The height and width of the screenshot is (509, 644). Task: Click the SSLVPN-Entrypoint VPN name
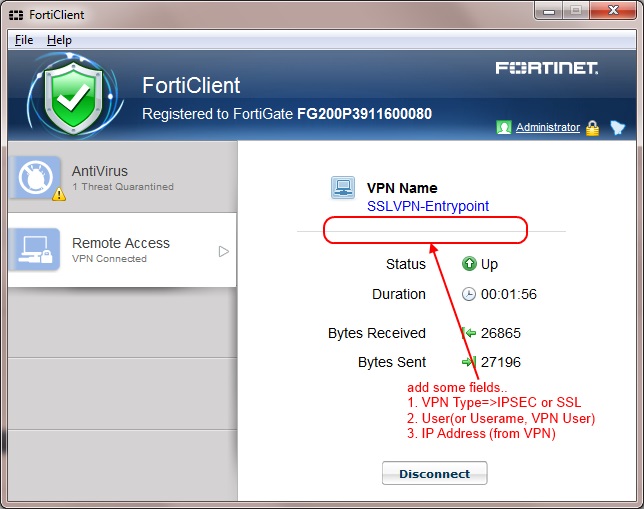click(428, 206)
